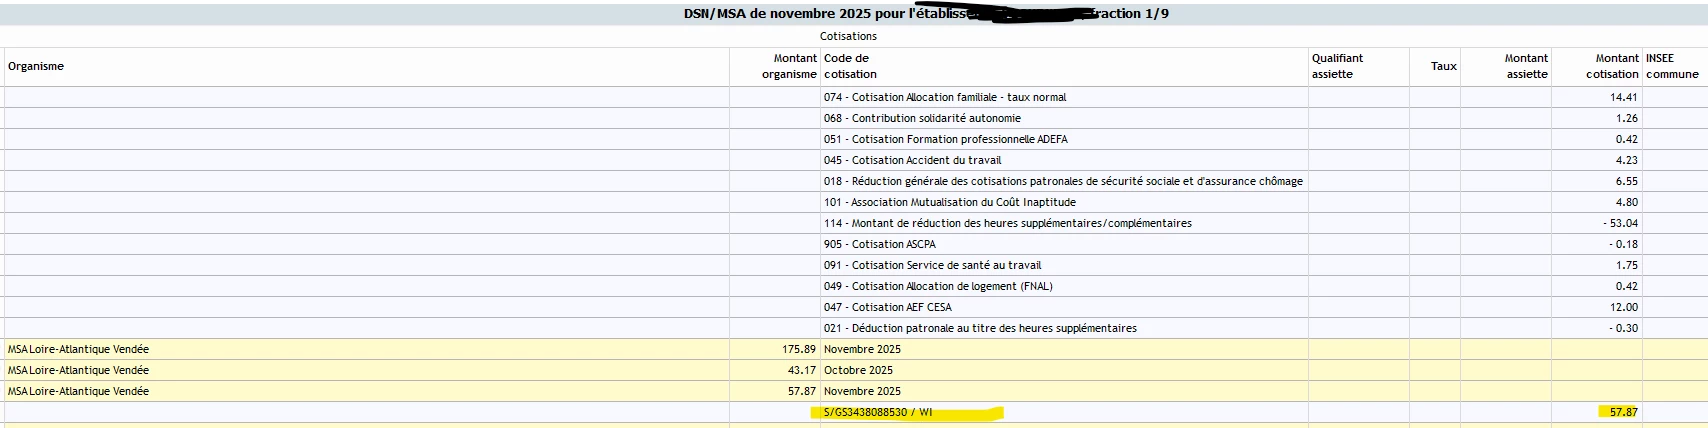Click Novembre 2025 in the 57.87 row
The width and height of the screenshot is (1708, 428).
862,391
